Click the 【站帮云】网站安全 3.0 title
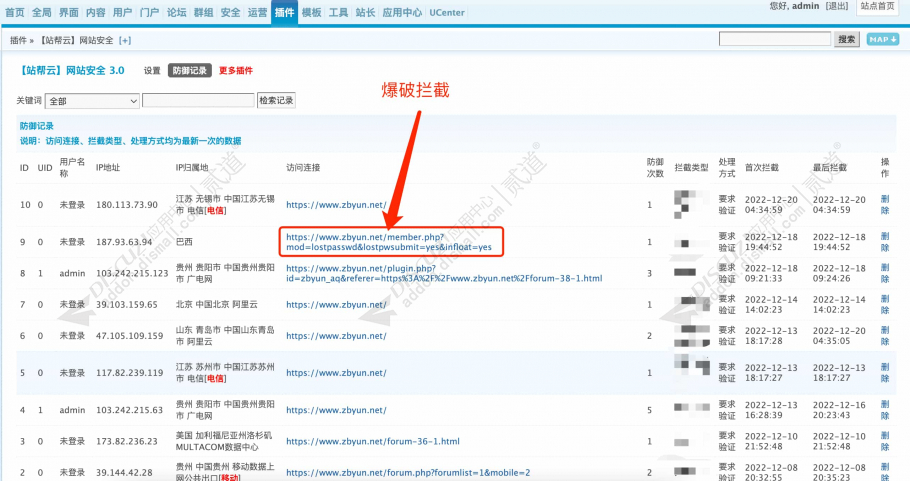Viewport: 910px width, 481px height. [73, 70]
